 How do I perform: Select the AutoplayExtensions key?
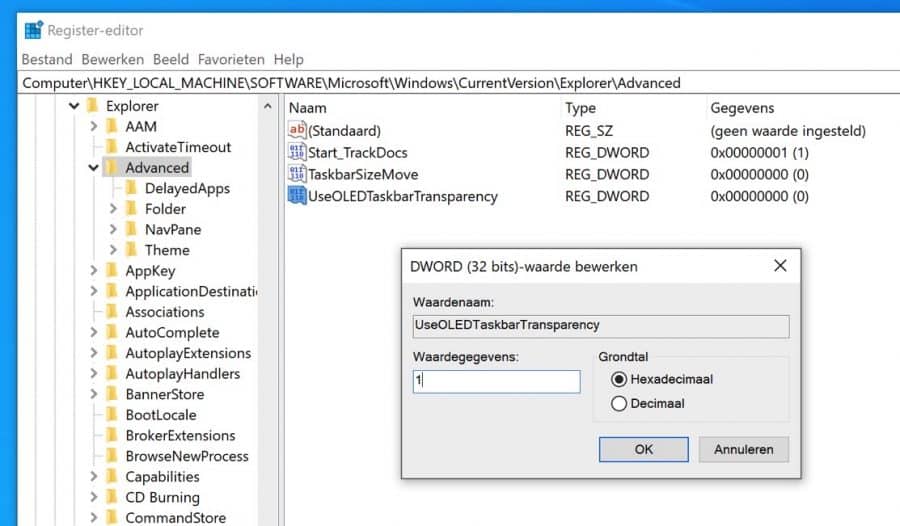click(188, 353)
